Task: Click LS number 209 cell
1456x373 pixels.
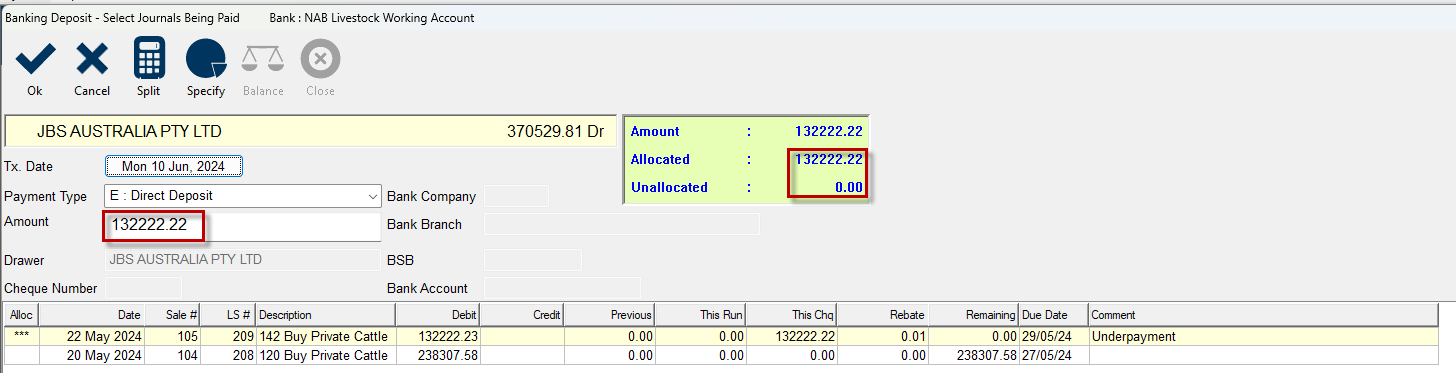Action: tap(228, 337)
